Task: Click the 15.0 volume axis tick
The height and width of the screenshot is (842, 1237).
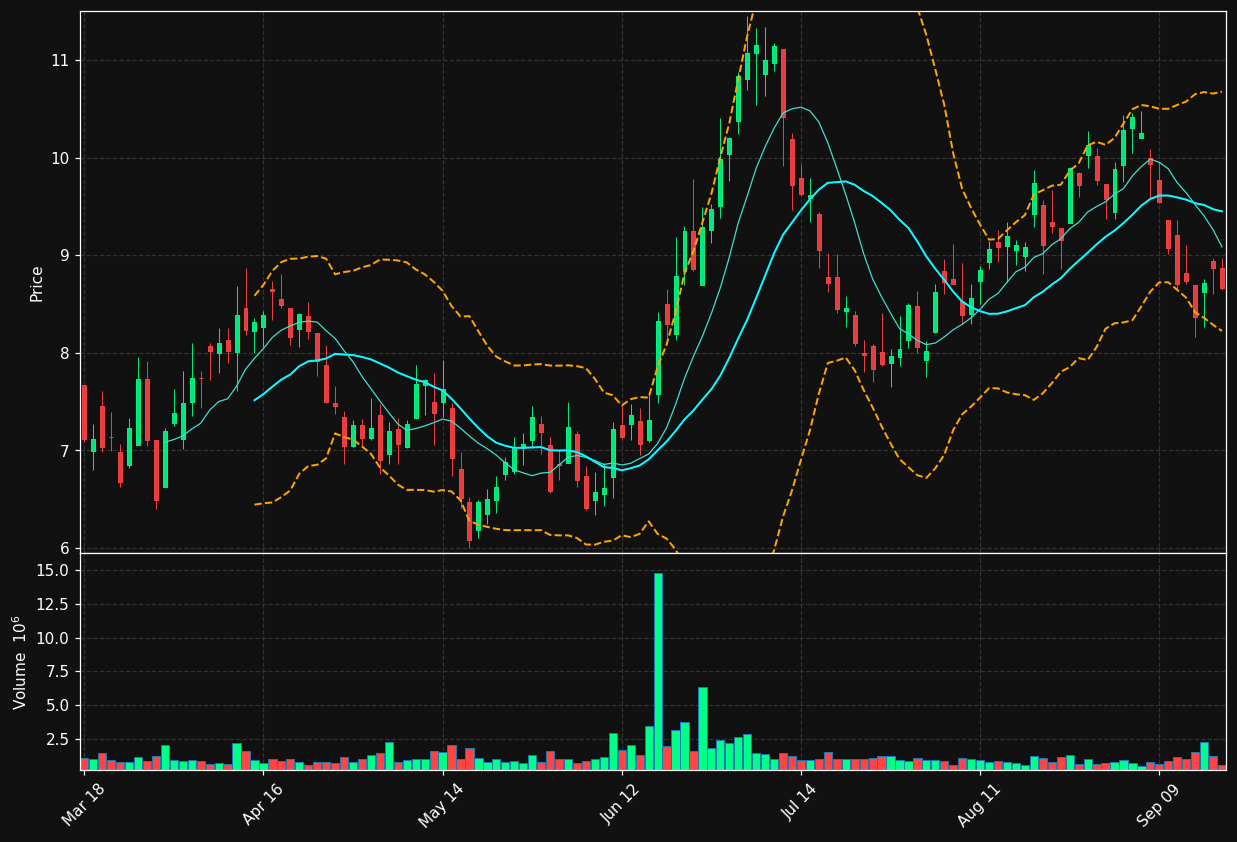Action: pyautogui.click(x=54, y=570)
